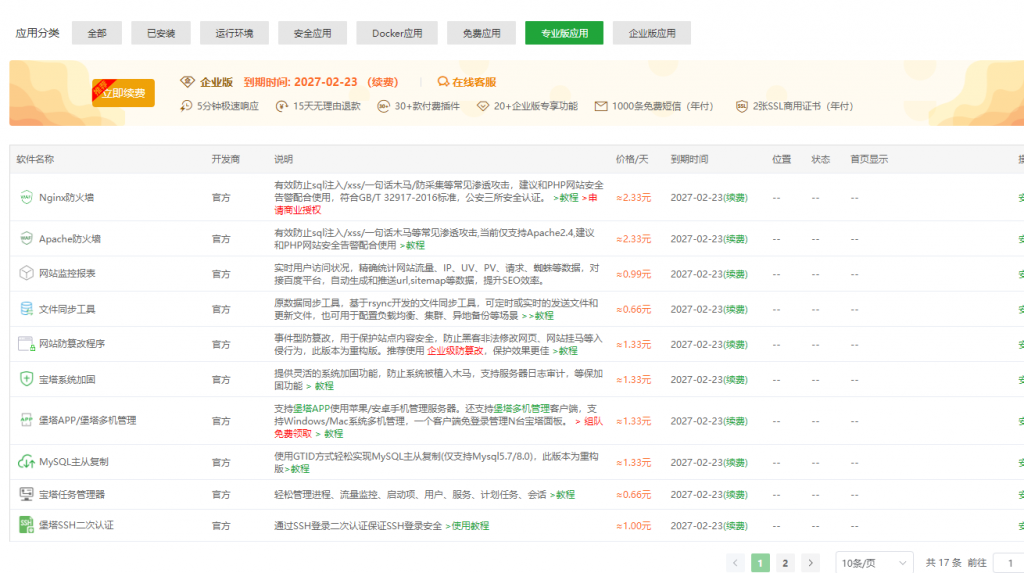The image size is (1024, 573).
Task: Click the 共 17 条 total count
Action: [944, 563]
